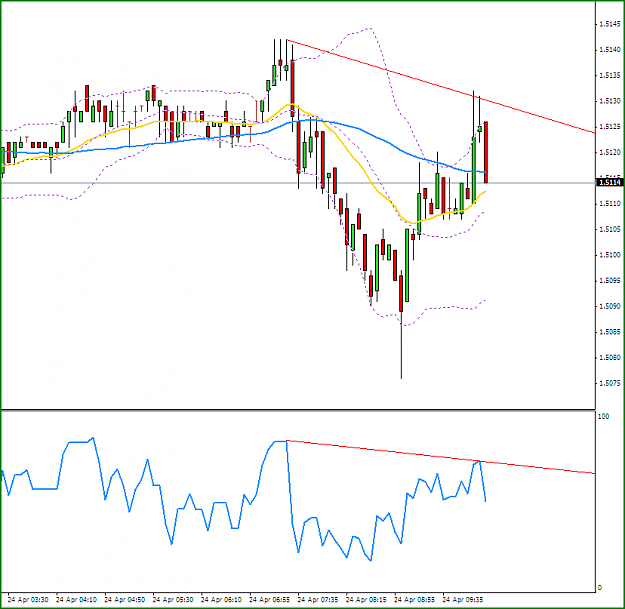Viewport: 625px width, 609px height.
Task: Click the '24 Apr 08:55' time label
Action: tap(415, 600)
